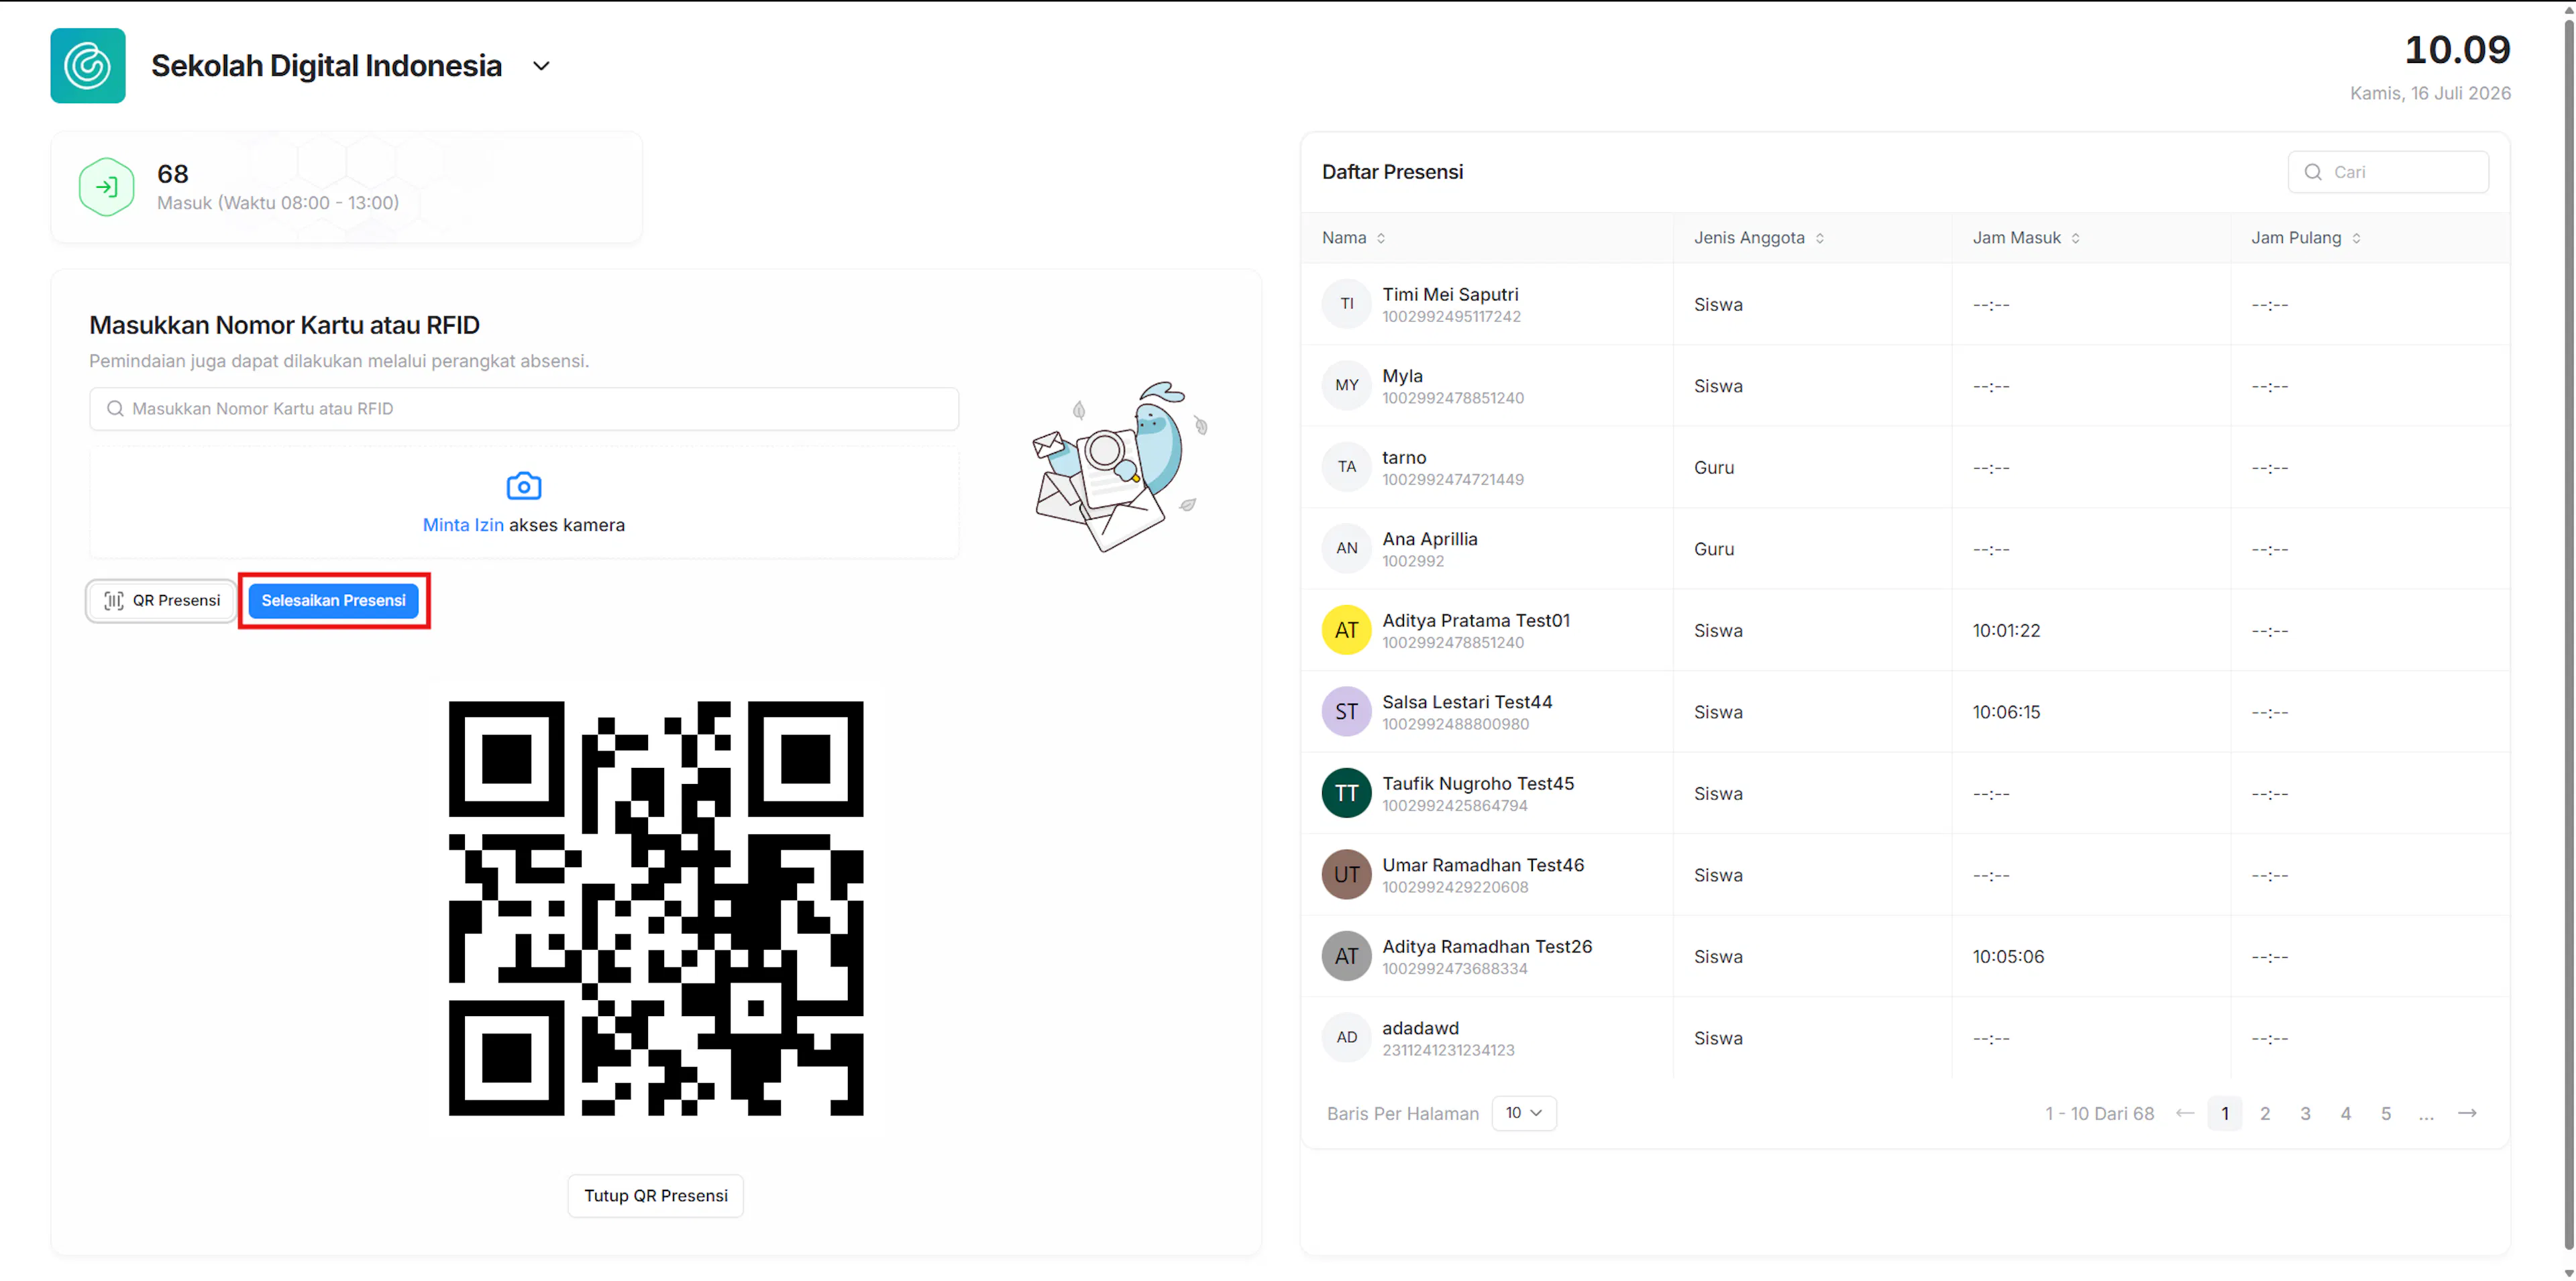Click the search magnifier icon in Cari
The width and height of the screenshot is (2576, 1281).
click(x=2313, y=172)
